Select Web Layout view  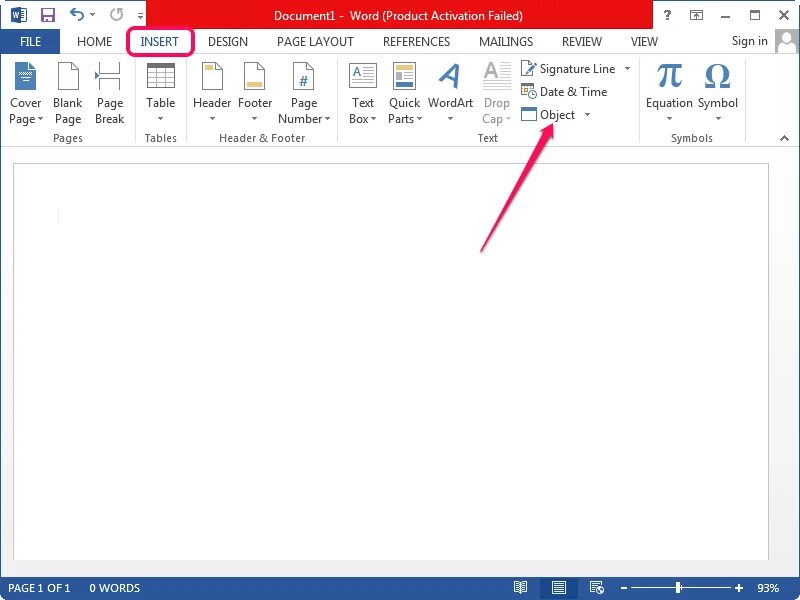(597, 588)
